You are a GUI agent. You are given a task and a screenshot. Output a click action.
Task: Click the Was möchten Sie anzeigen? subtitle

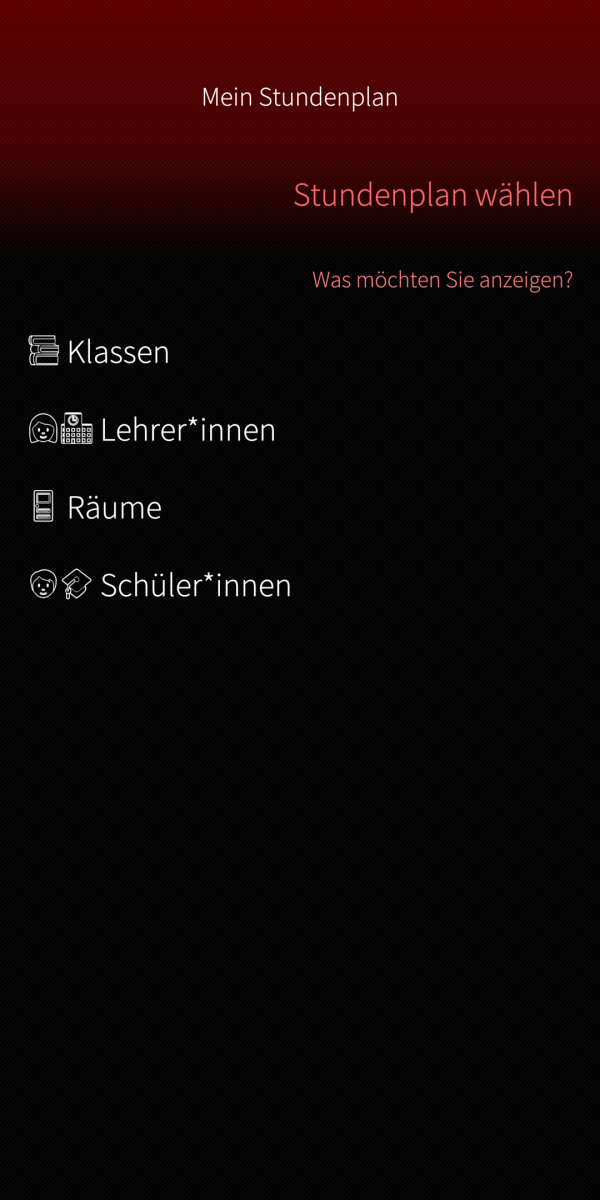tap(443, 280)
